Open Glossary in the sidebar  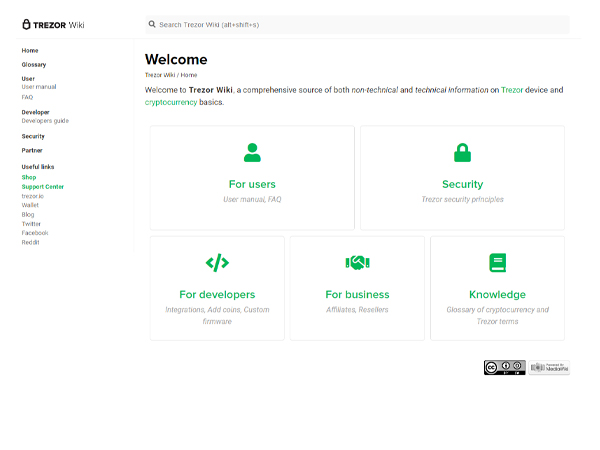(34, 65)
